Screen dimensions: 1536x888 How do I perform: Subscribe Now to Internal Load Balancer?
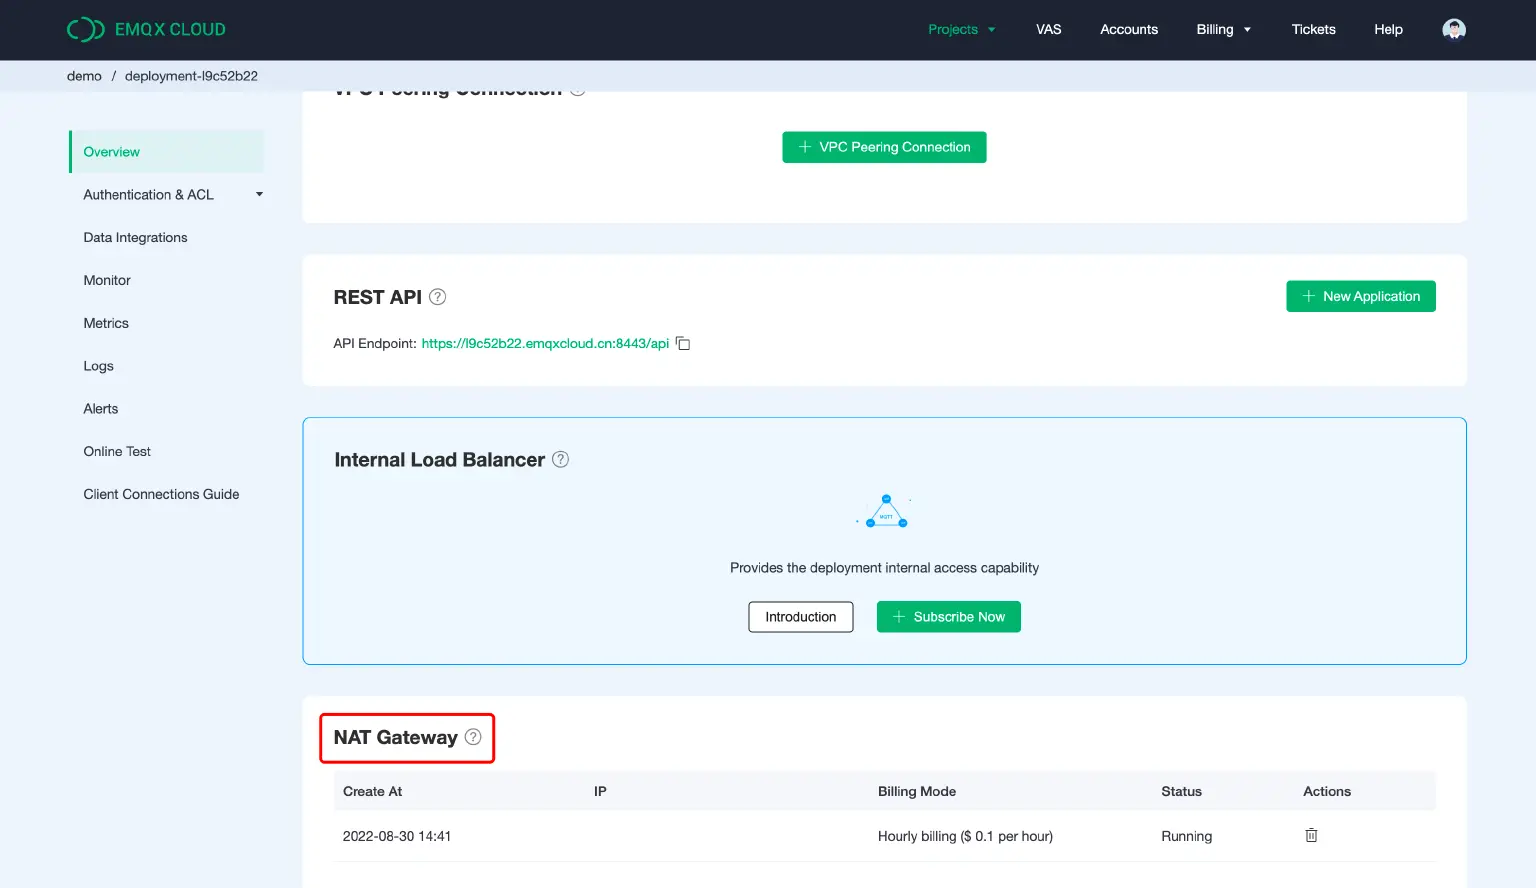[x=948, y=616]
